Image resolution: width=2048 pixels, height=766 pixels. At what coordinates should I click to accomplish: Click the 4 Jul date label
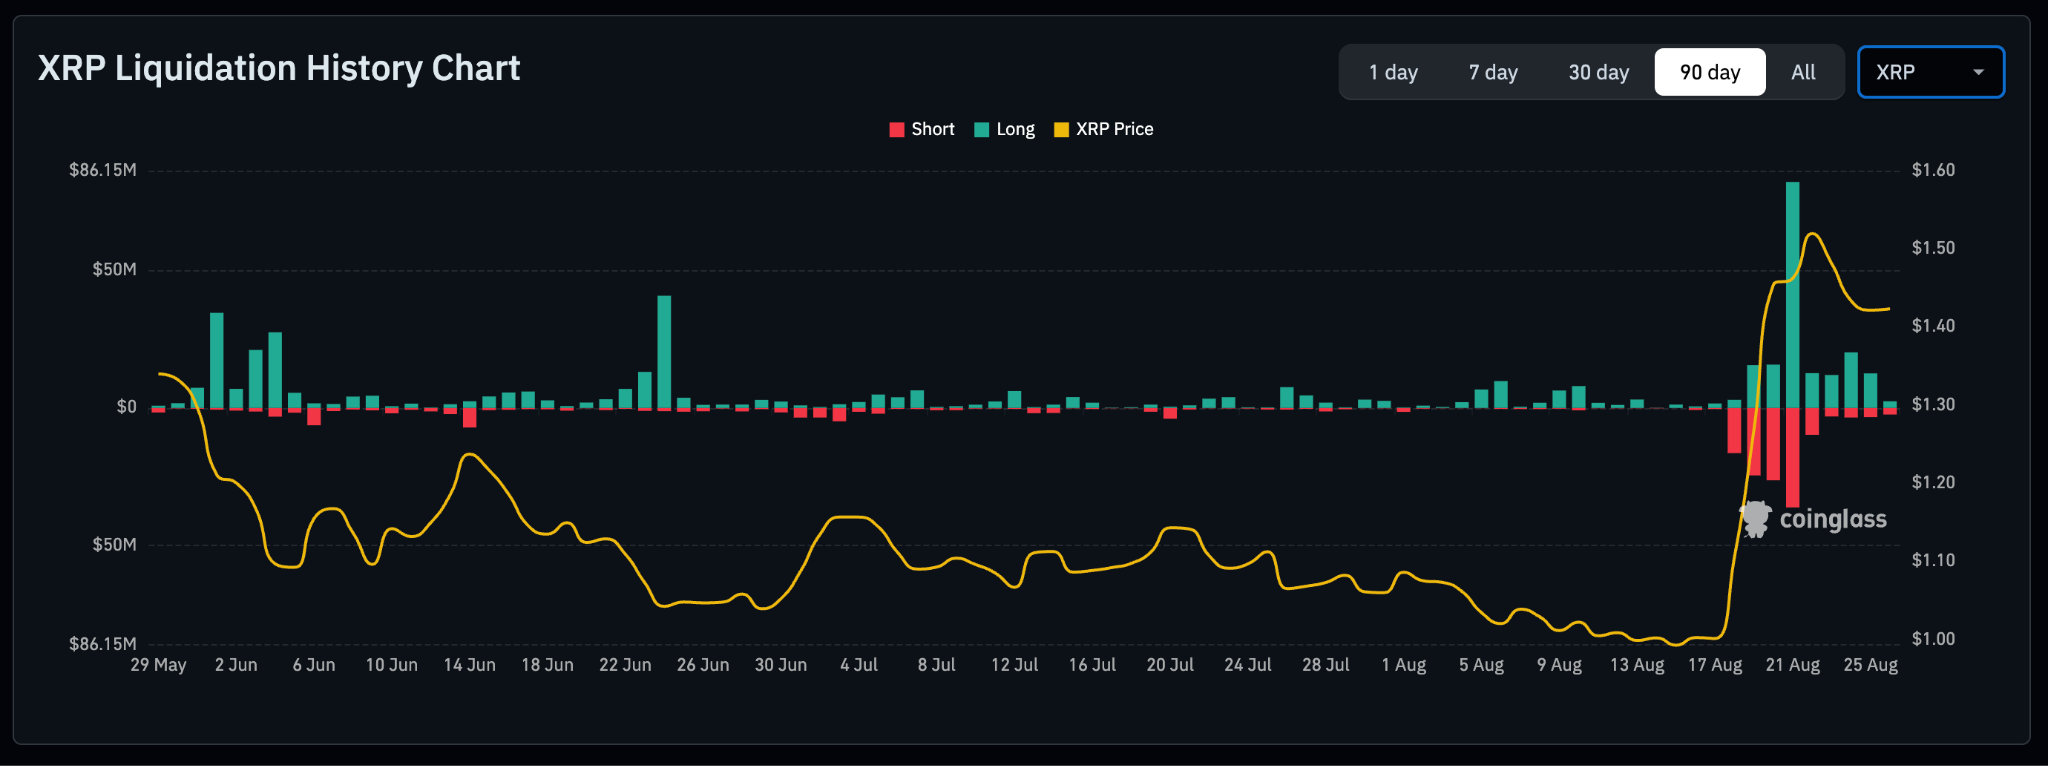pos(859,665)
